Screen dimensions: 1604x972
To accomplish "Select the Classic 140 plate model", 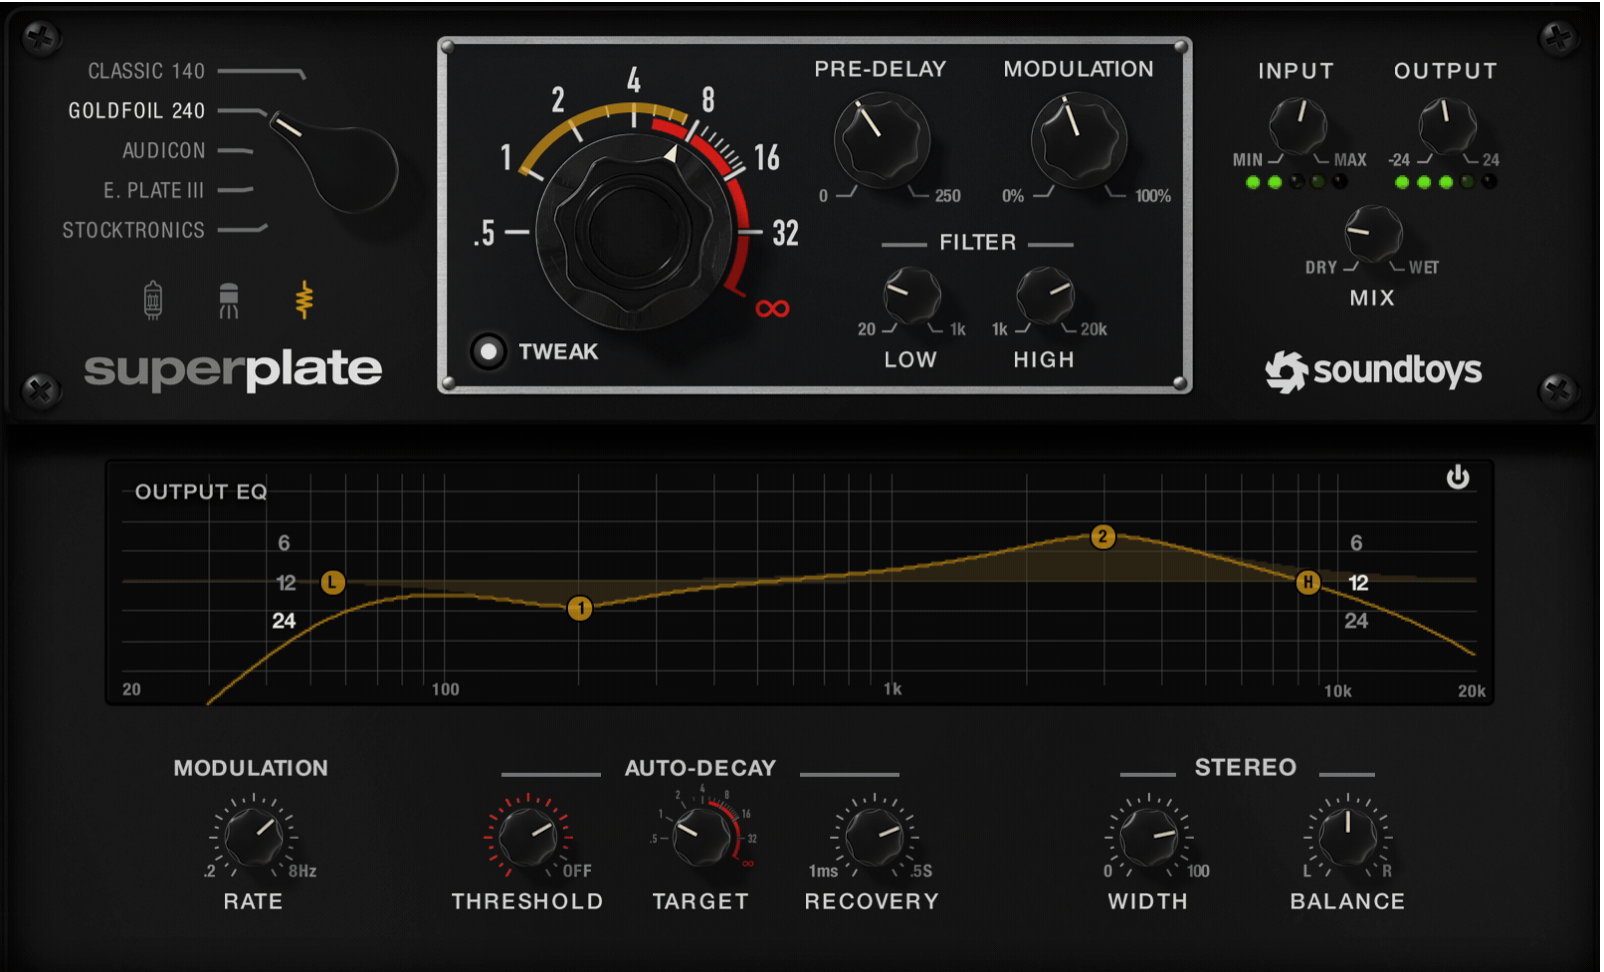I will (x=146, y=71).
